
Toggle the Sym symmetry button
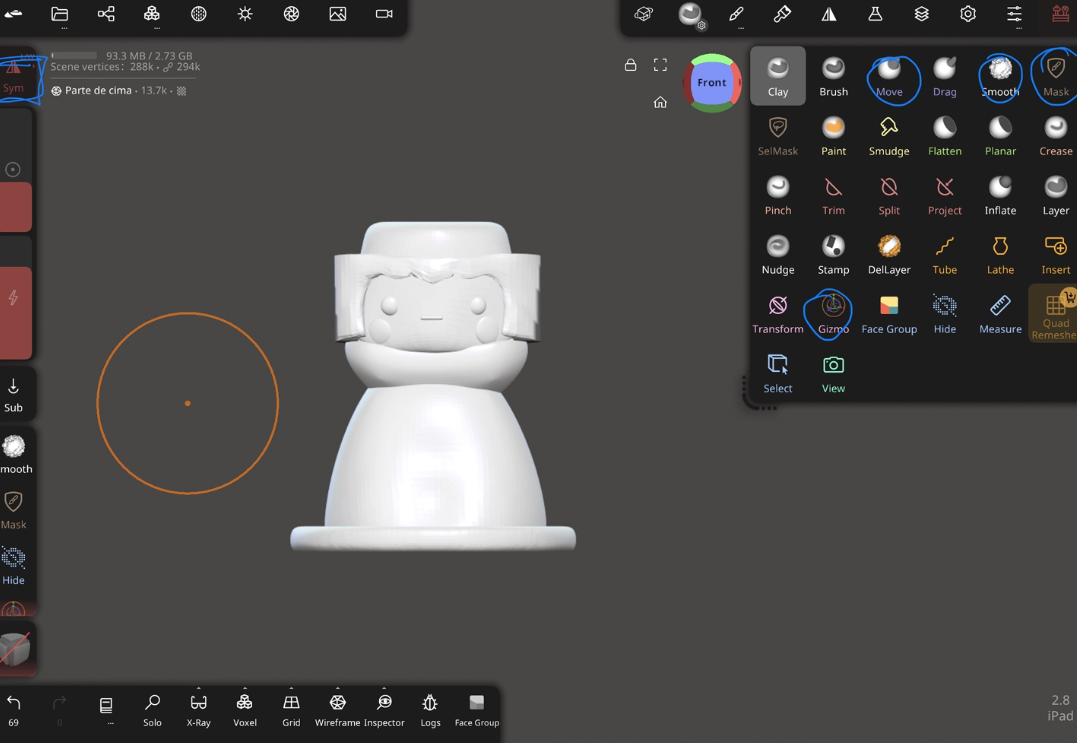(13, 76)
